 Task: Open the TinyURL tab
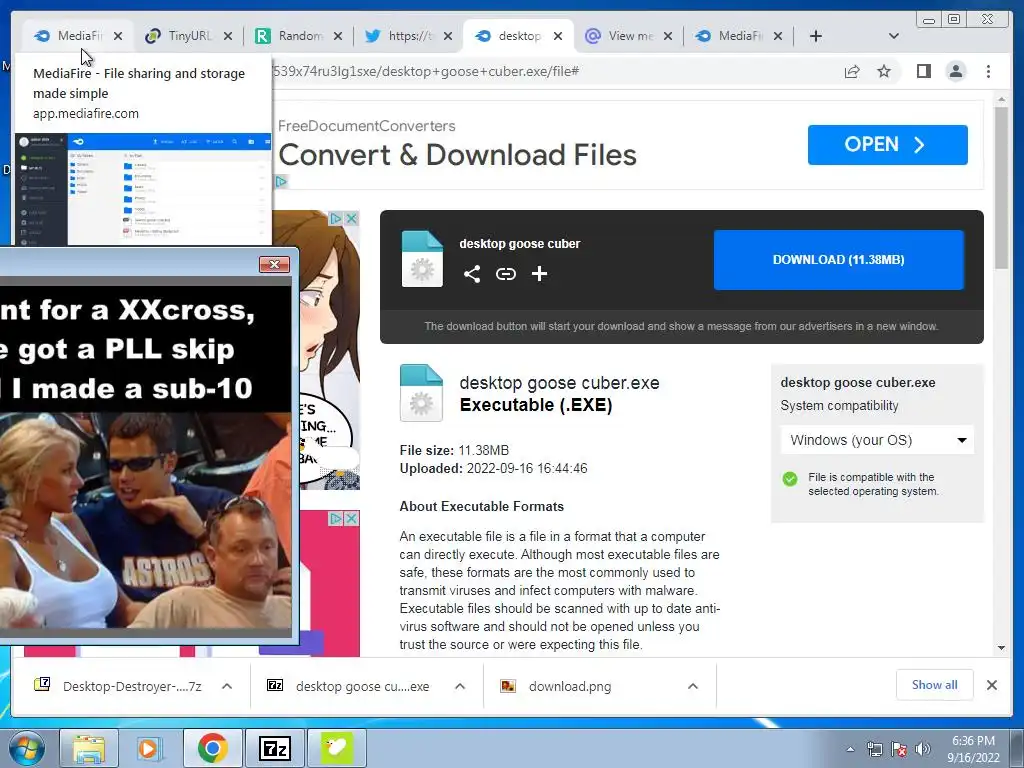click(189, 36)
